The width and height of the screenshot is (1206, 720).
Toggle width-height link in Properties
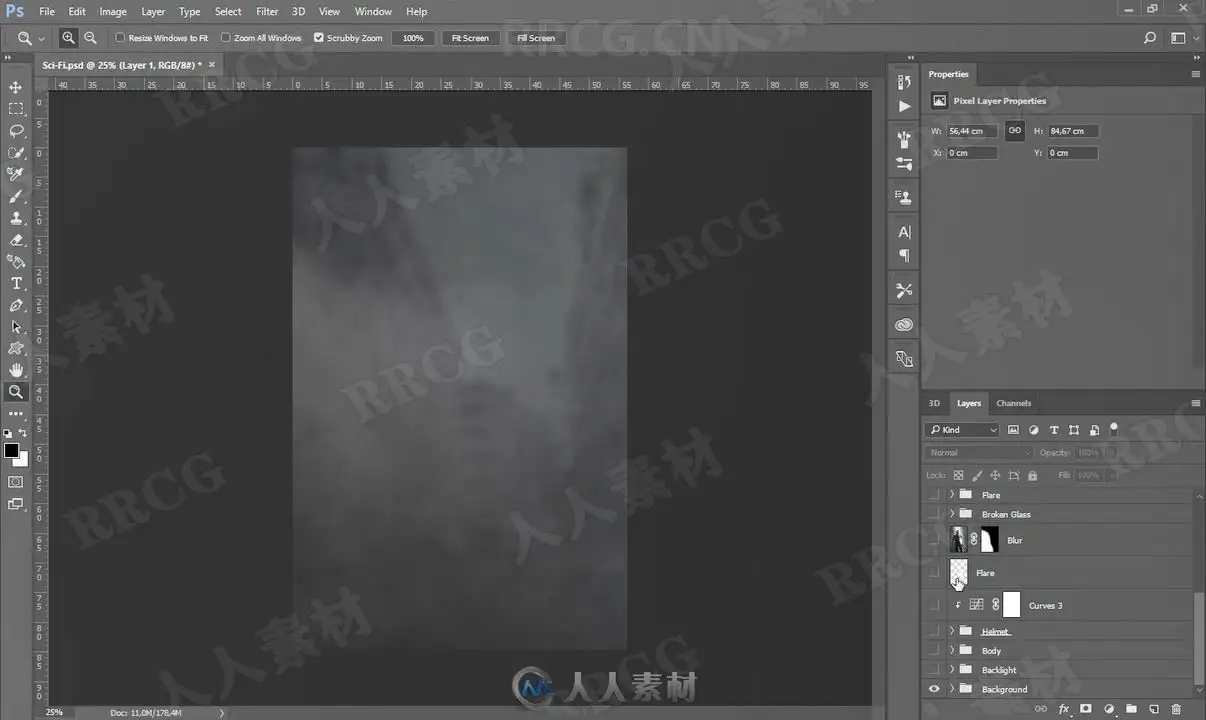click(x=1014, y=131)
